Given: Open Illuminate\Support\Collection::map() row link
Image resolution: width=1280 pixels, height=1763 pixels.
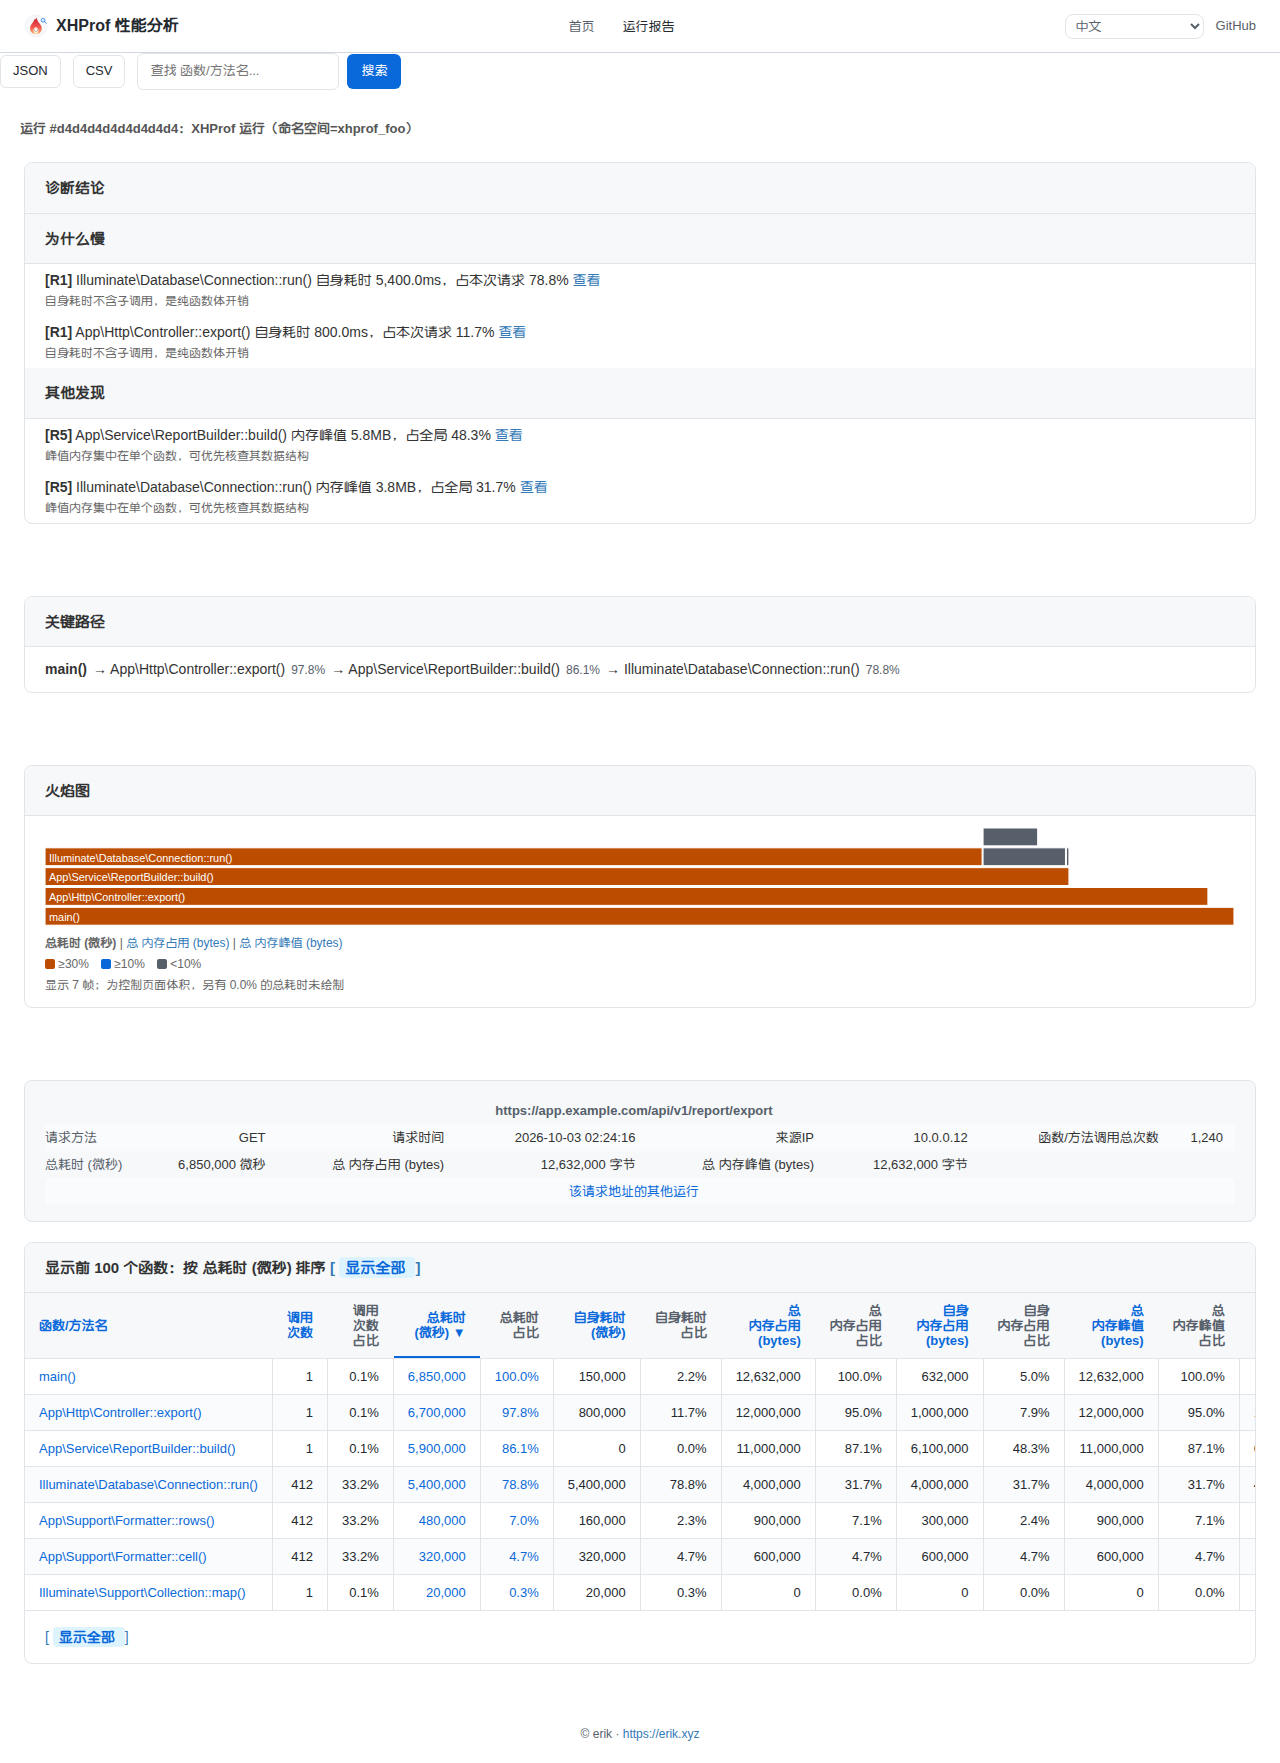Looking at the screenshot, I should [x=142, y=1593].
